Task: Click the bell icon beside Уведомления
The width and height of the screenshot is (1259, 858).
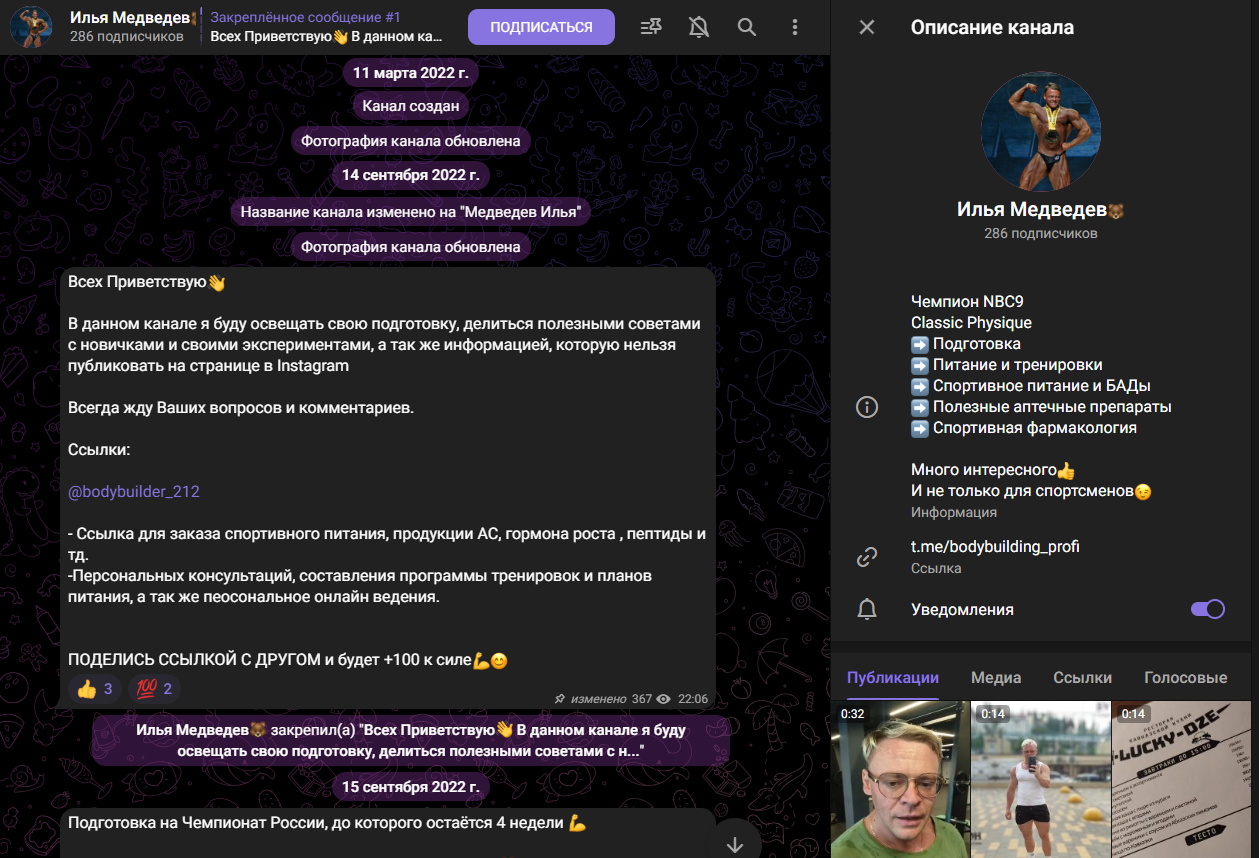Action: 867,609
